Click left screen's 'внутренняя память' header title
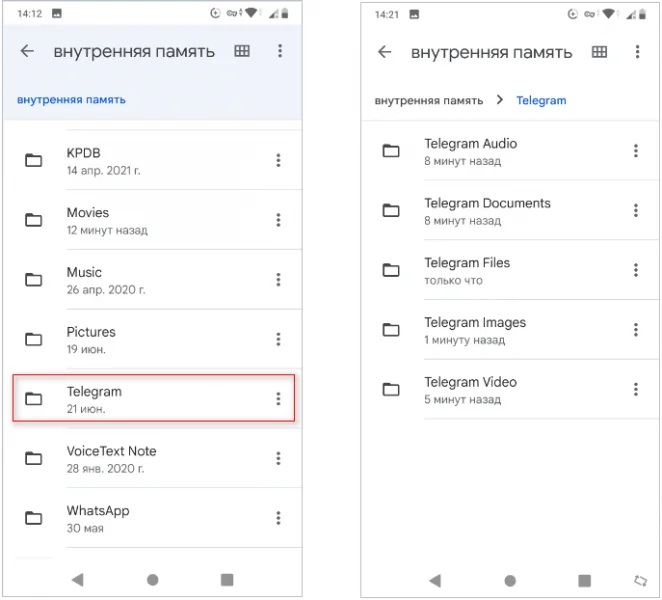The image size is (662, 600). click(x=134, y=52)
